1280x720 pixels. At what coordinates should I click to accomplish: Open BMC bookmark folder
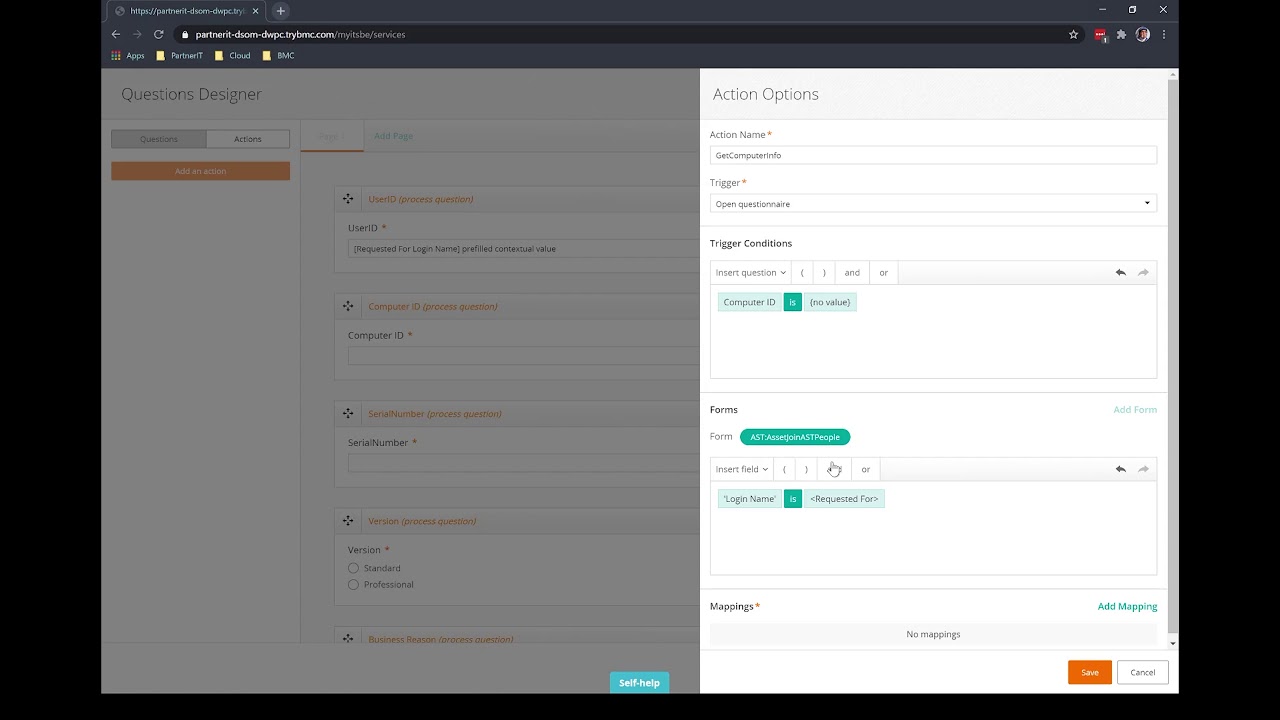click(279, 56)
